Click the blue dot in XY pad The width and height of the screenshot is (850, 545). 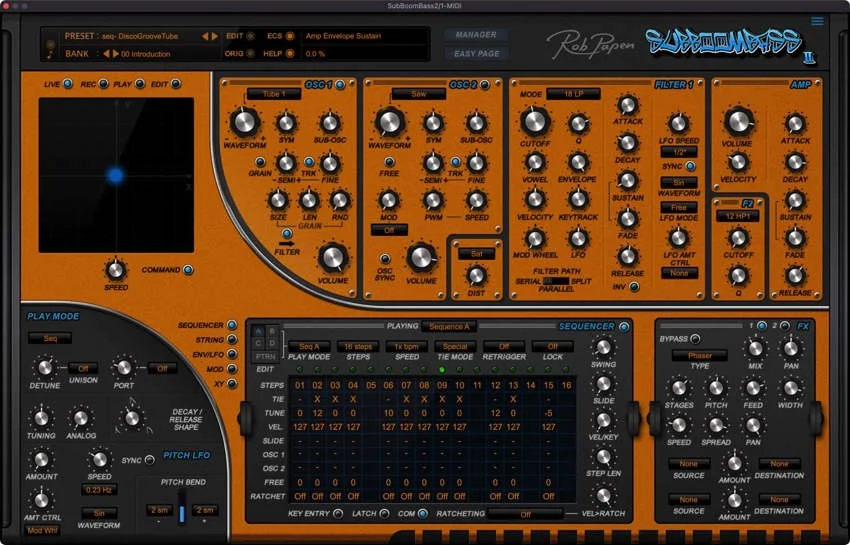click(115, 175)
